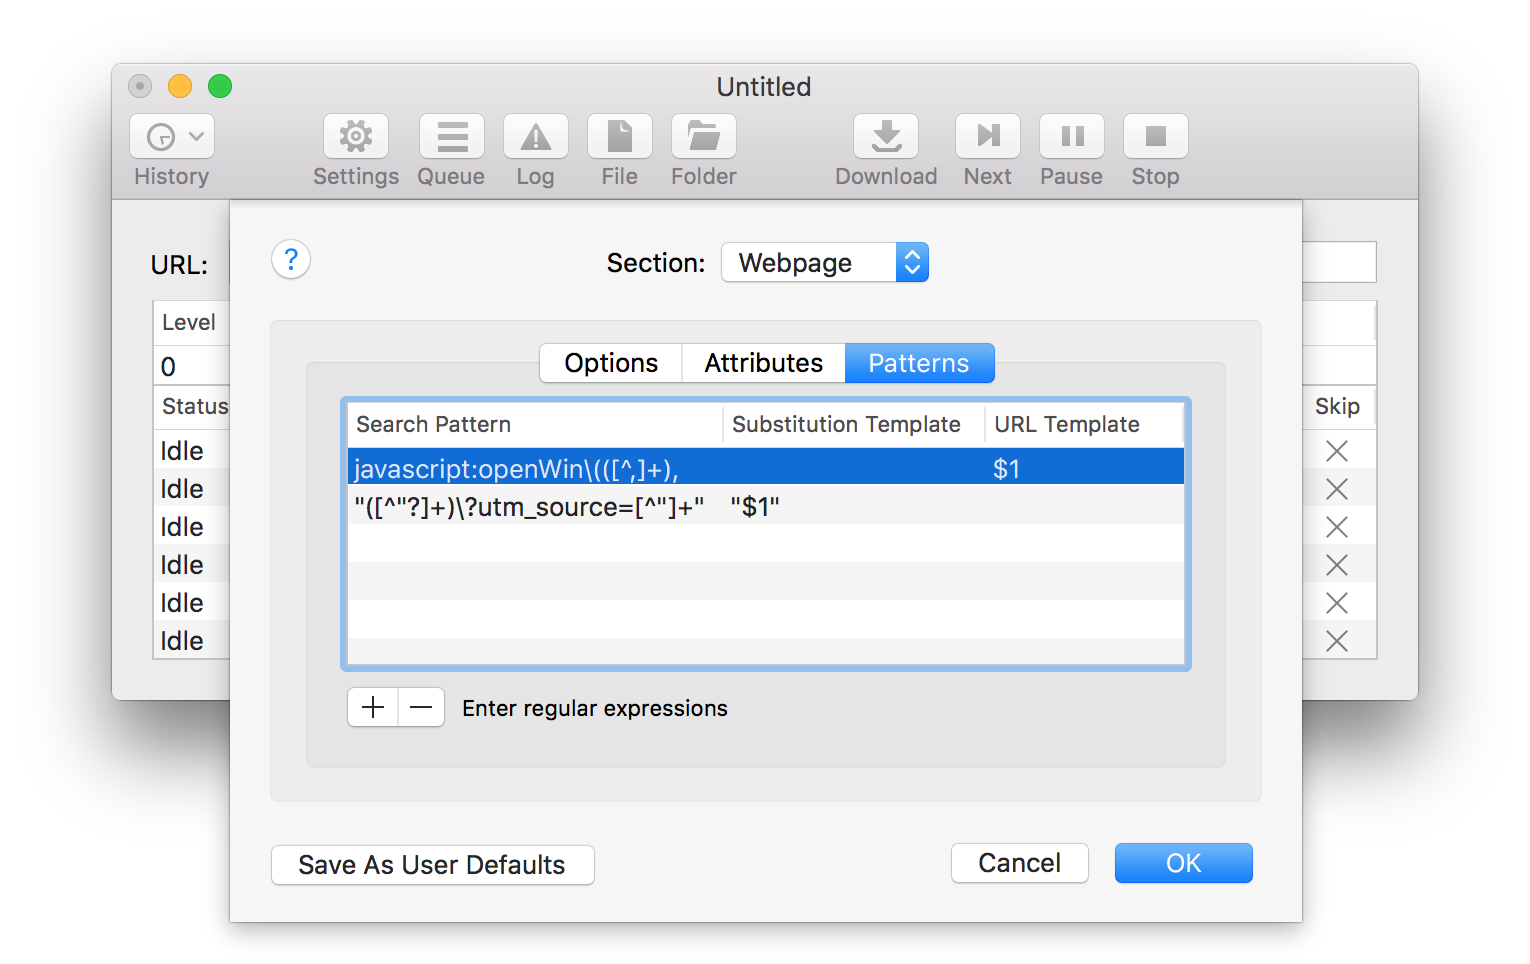Skip to Next in toolbar
The height and width of the screenshot is (964, 1530).
click(987, 137)
